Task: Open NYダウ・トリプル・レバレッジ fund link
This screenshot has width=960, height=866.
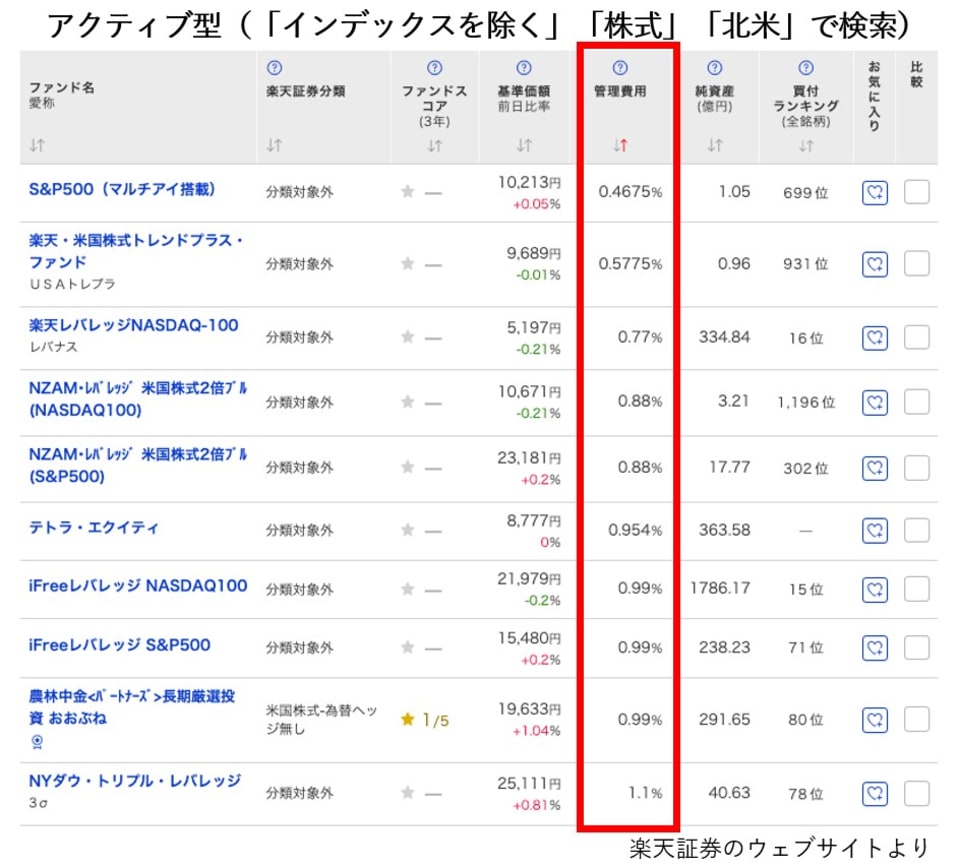Action: (135, 781)
